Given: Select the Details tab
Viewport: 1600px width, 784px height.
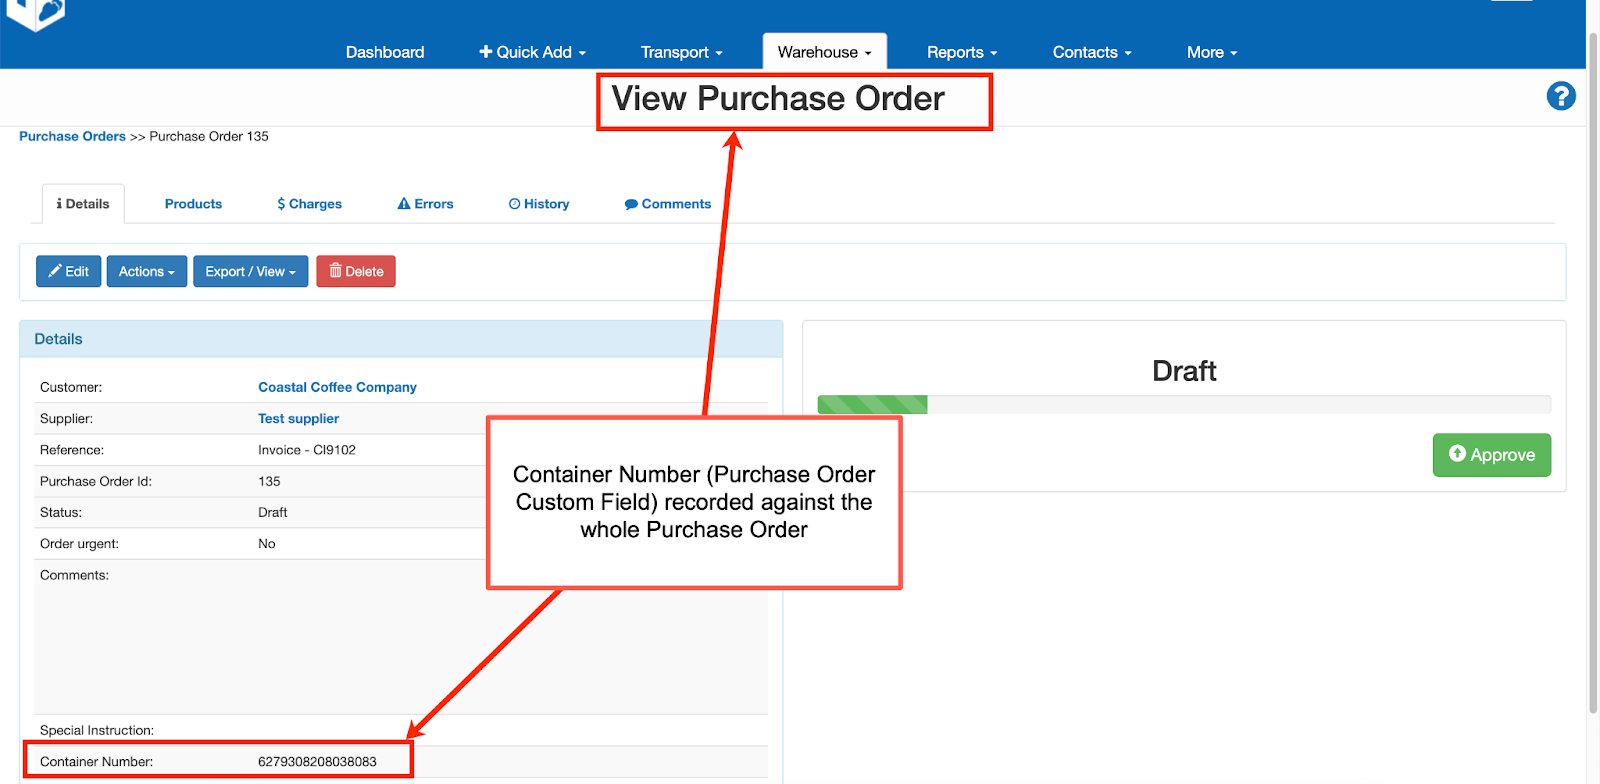Looking at the screenshot, I should 83,204.
